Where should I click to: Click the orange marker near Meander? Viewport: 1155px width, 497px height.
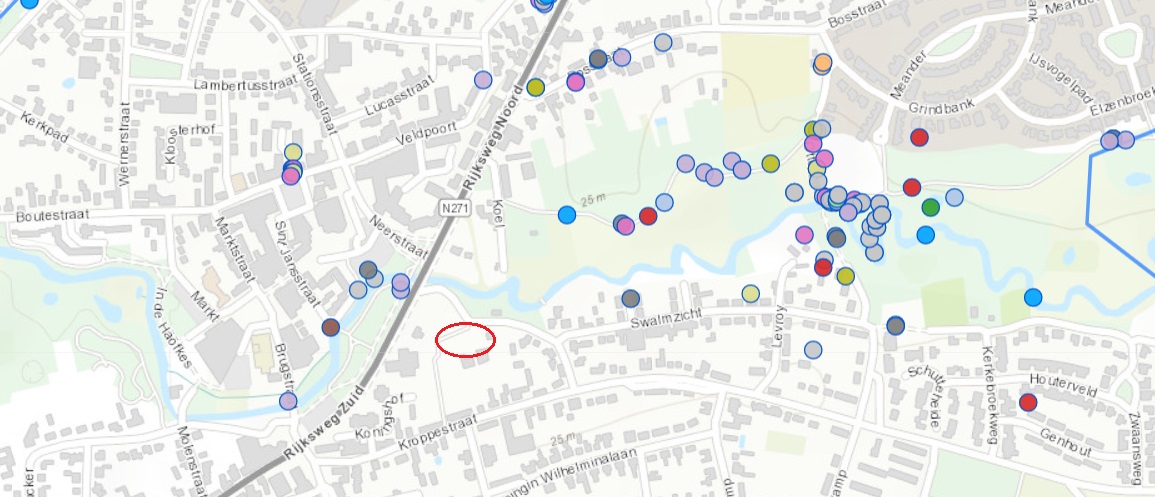click(823, 62)
